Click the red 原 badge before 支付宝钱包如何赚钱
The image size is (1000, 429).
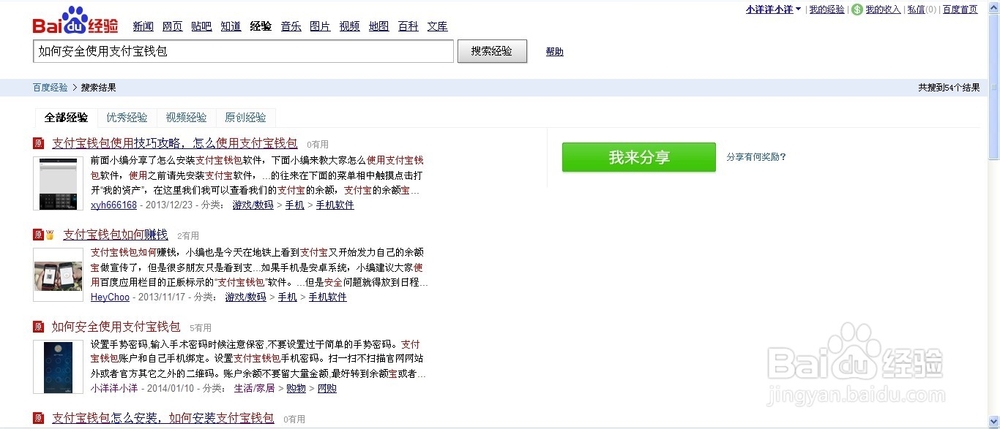[x=38, y=235]
